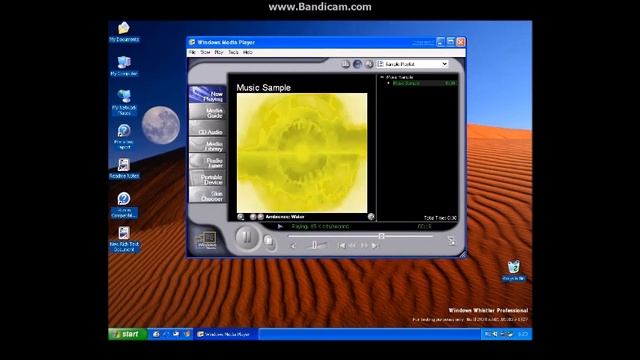640x360 pixels.
Task: Open the File menu
Action: click(192, 53)
